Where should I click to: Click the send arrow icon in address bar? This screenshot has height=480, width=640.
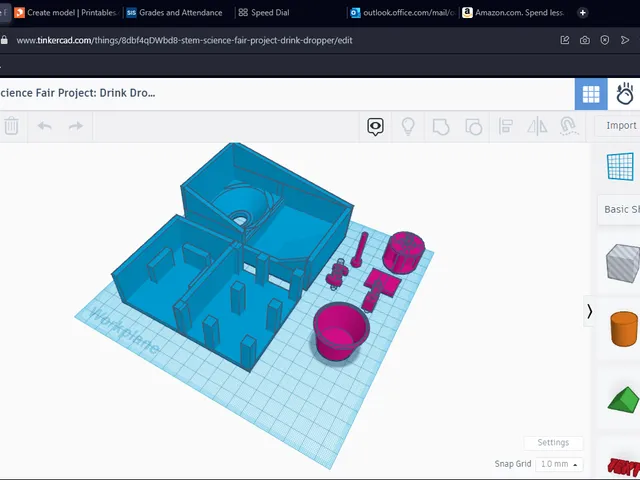(x=625, y=40)
